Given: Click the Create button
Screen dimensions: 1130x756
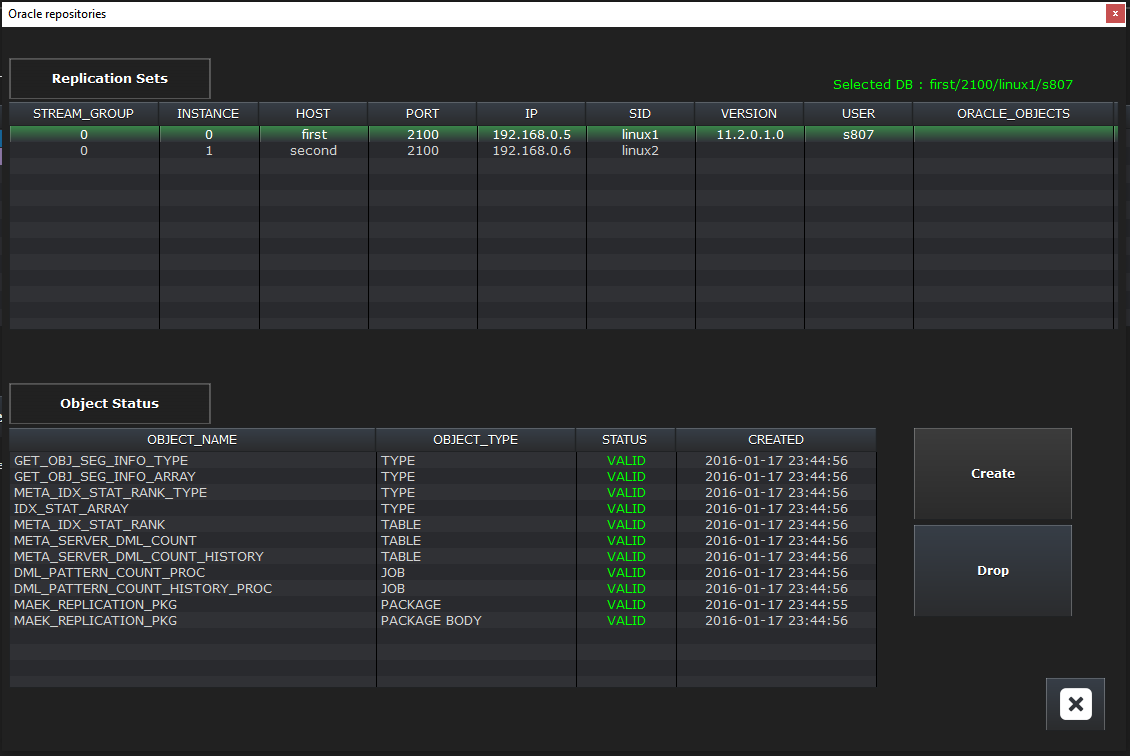Looking at the screenshot, I should point(992,473).
